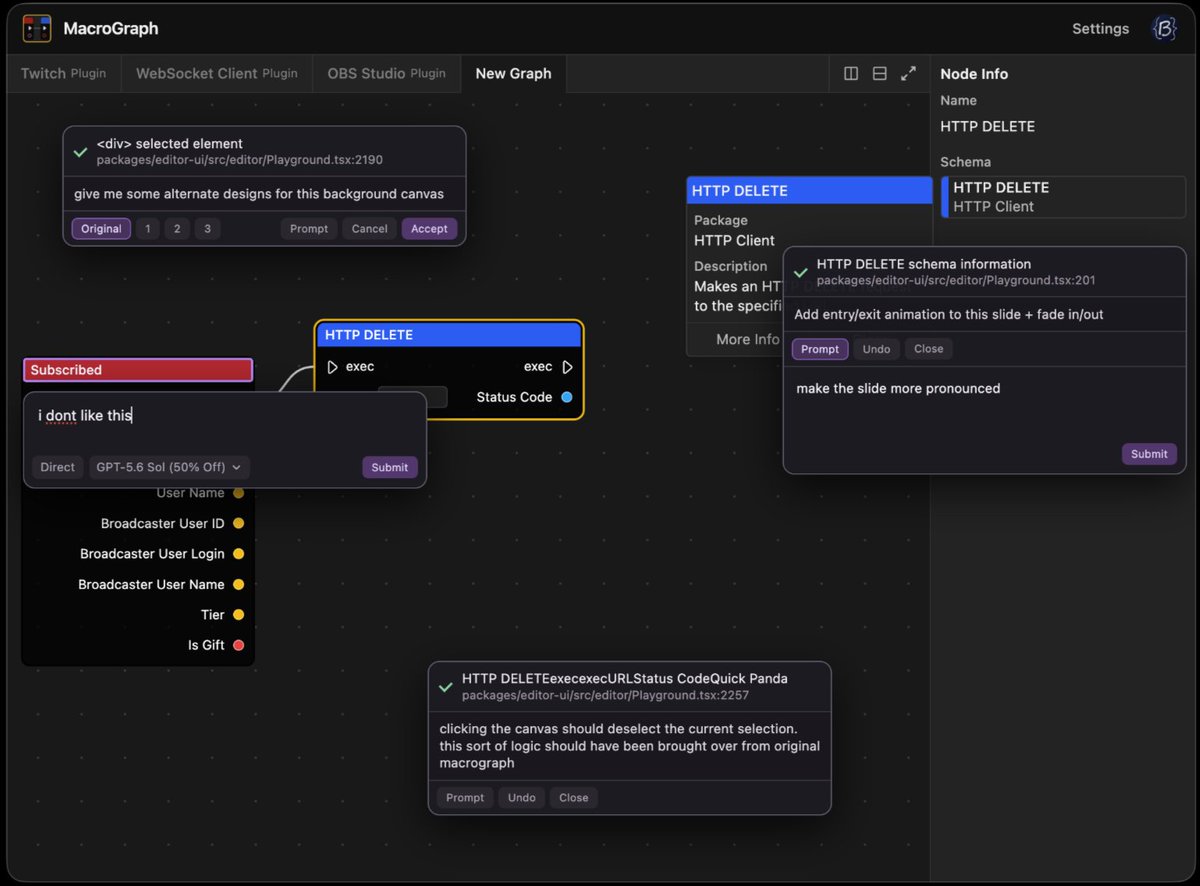Select the HTTP DELETE schema item in Node Info
Screen dimensions: 1200x886
[1063, 197]
